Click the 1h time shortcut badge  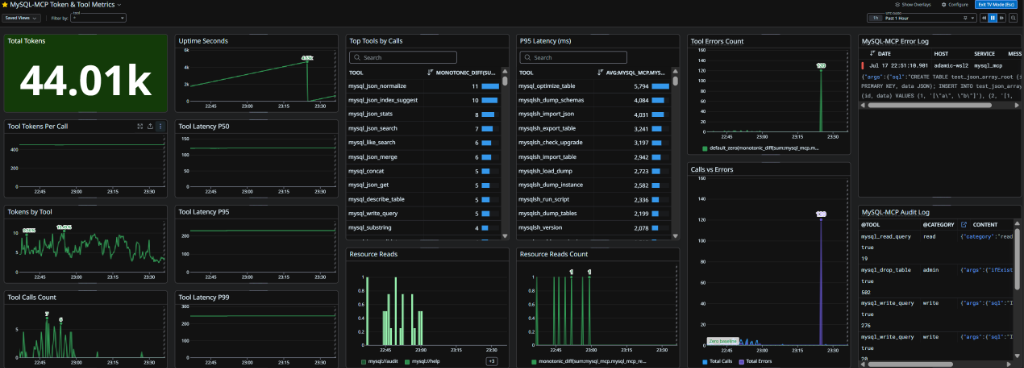tap(875, 18)
